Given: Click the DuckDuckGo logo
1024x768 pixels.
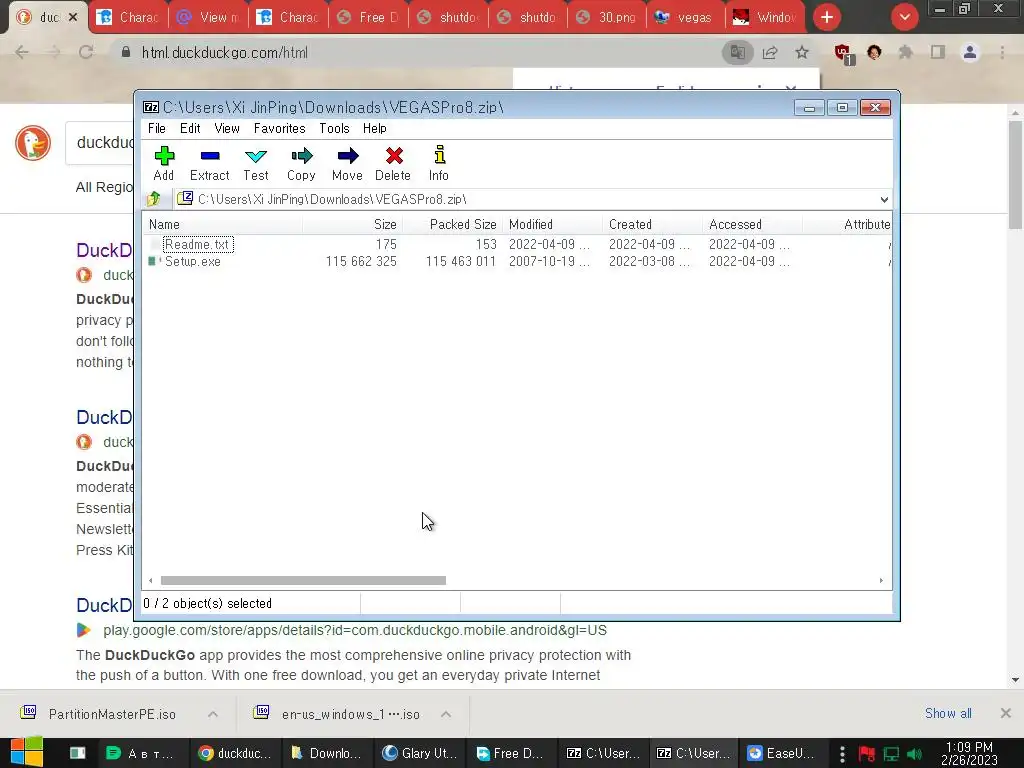Looking at the screenshot, I should [x=33, y=143].
